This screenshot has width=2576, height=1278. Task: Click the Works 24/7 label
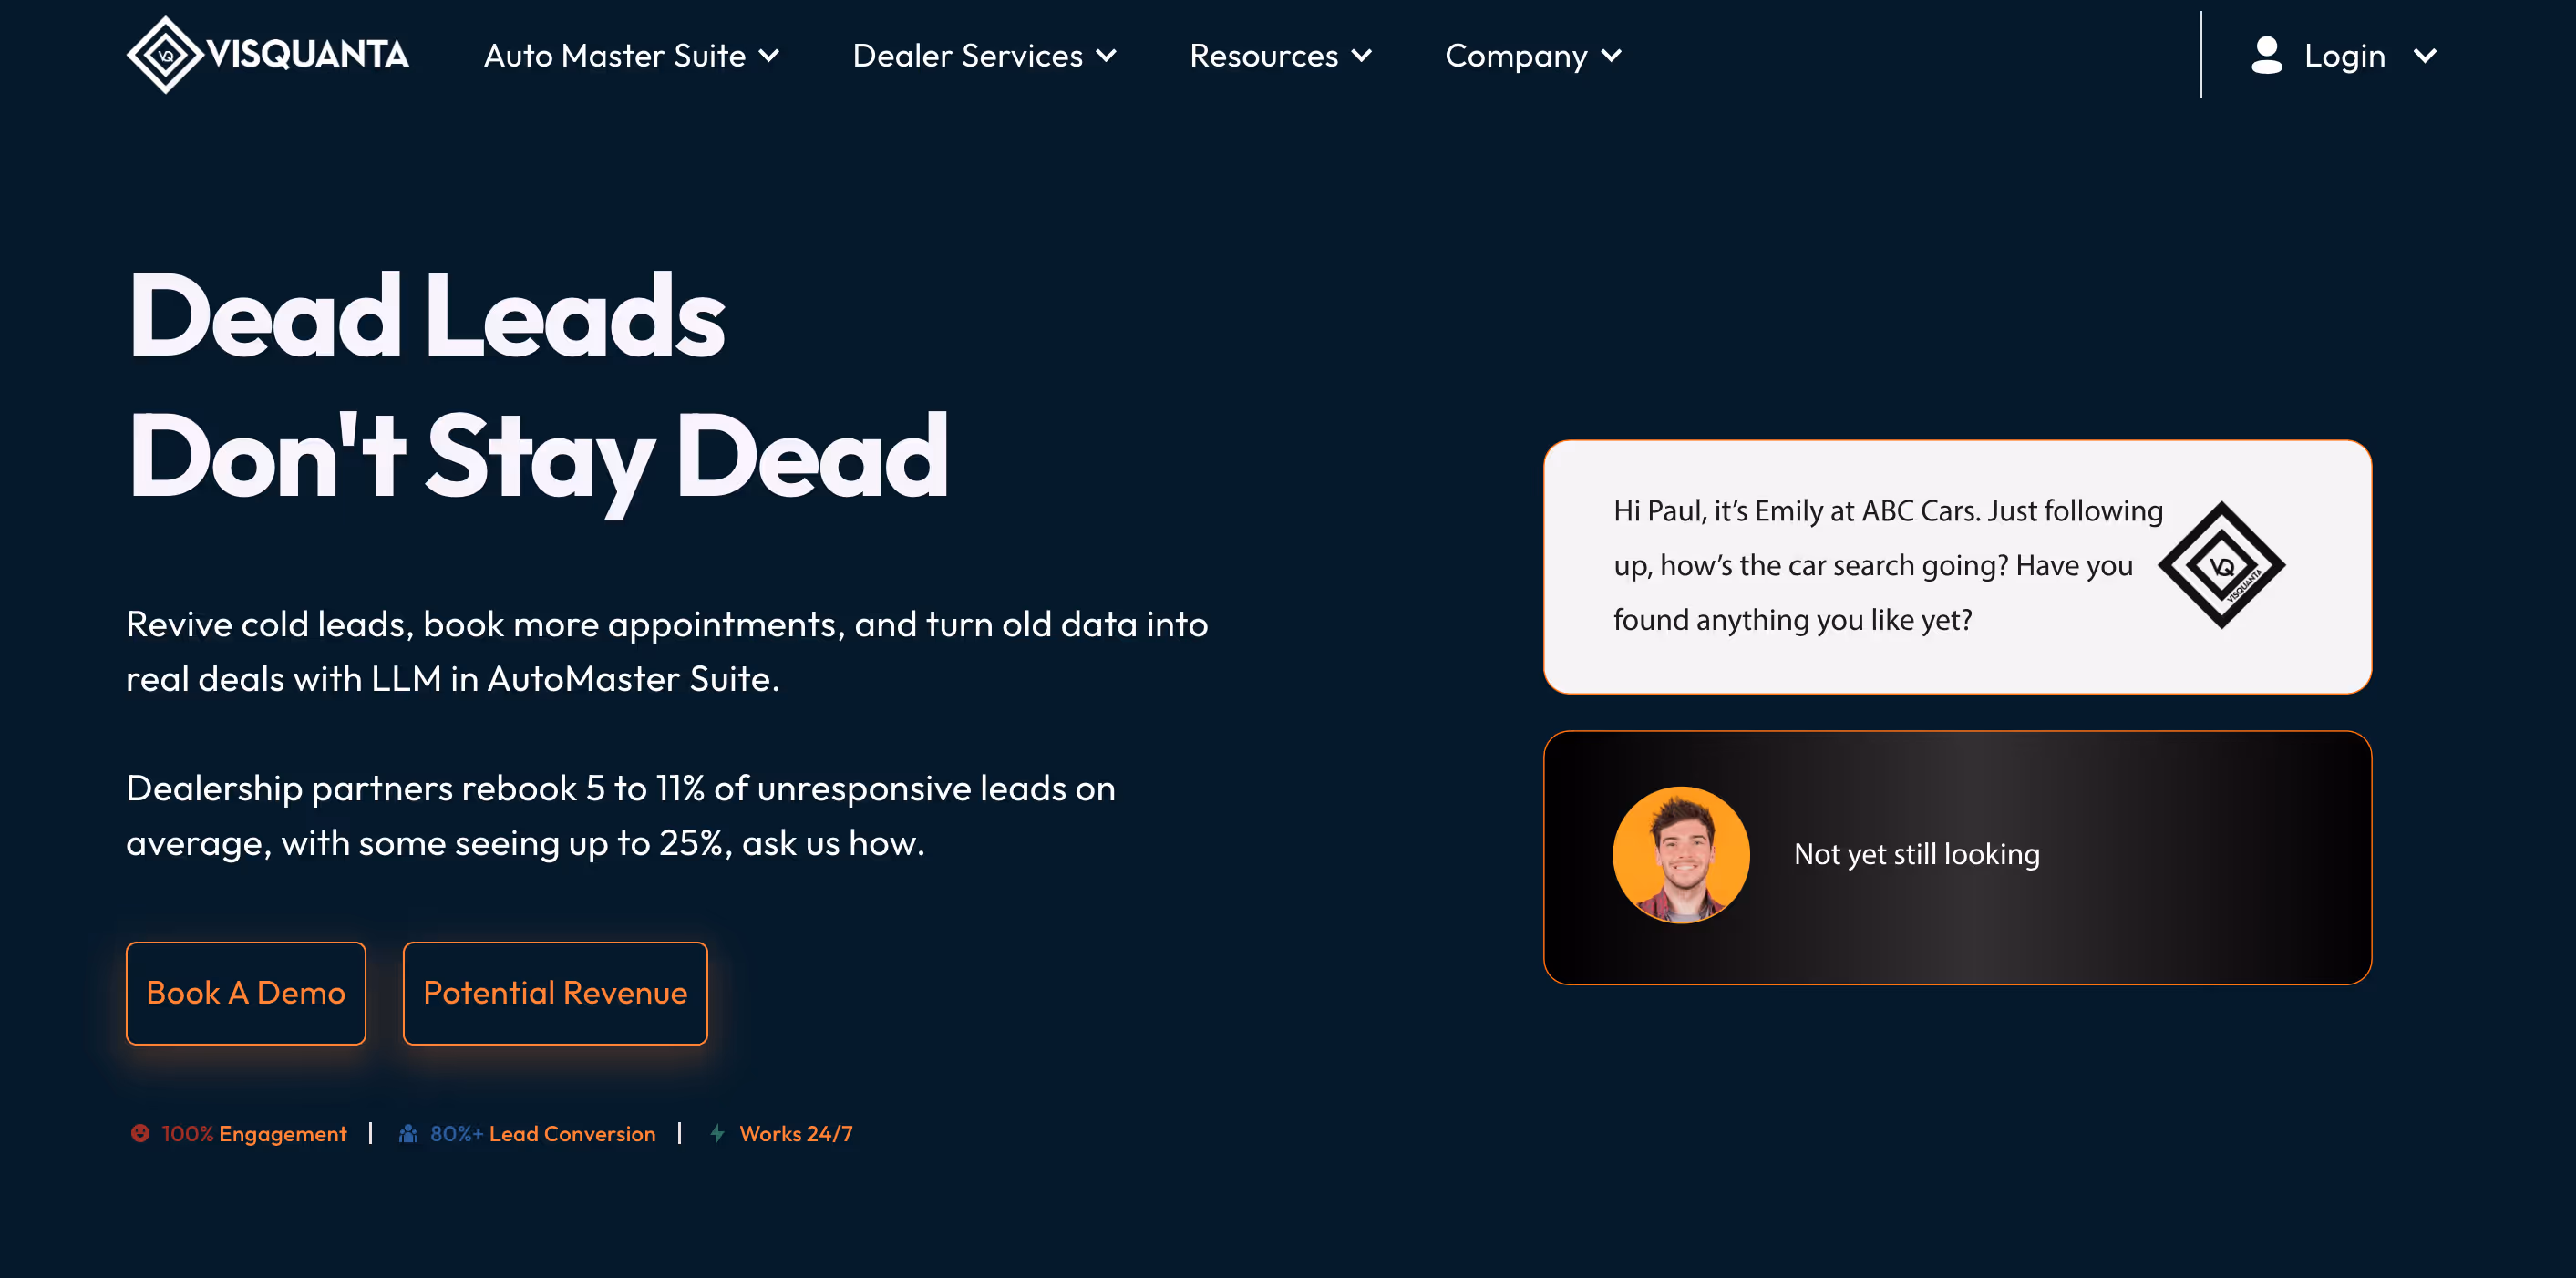796,1133
